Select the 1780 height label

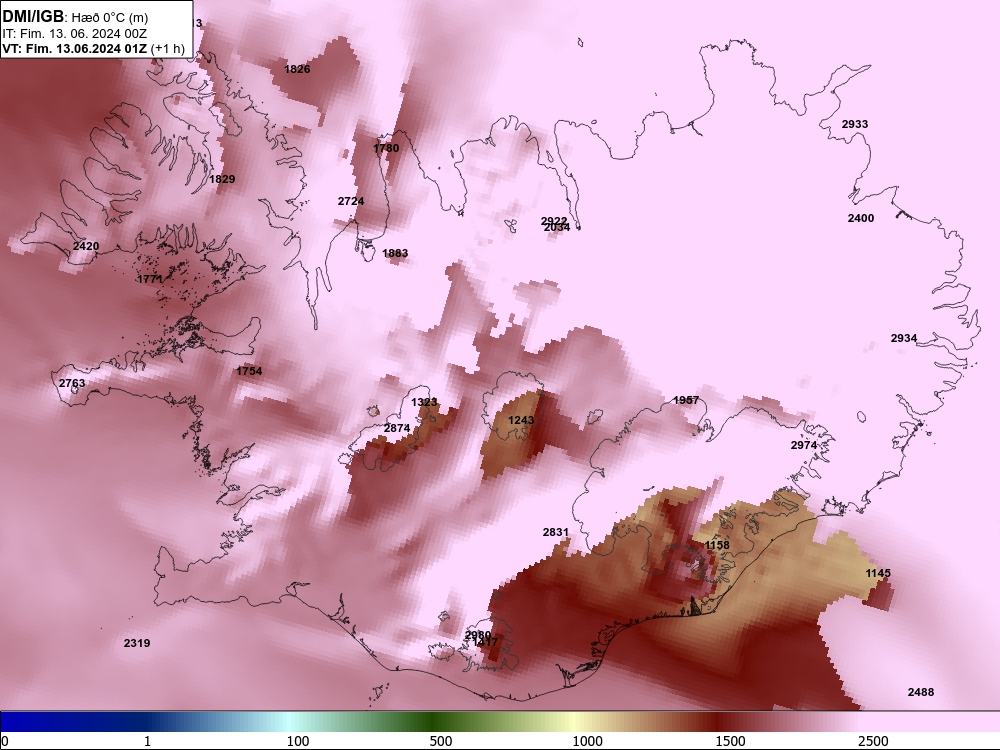point(386,148)
